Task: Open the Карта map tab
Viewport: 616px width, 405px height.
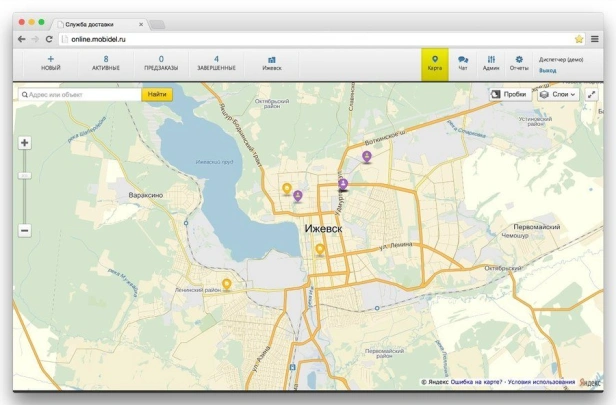Action: (x=434, y=63)
